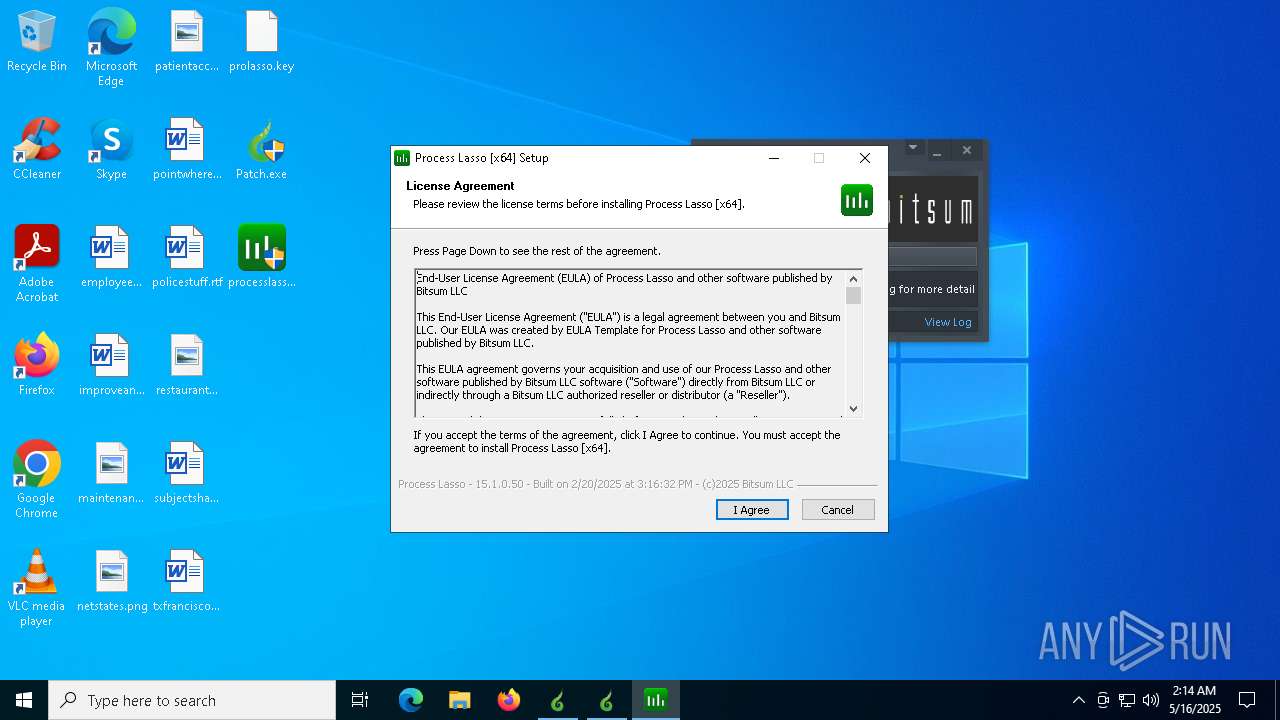This screenshot has width=1280, height=720.
Task: Click the taskbar search box
Action: click(x=192, y=700)
